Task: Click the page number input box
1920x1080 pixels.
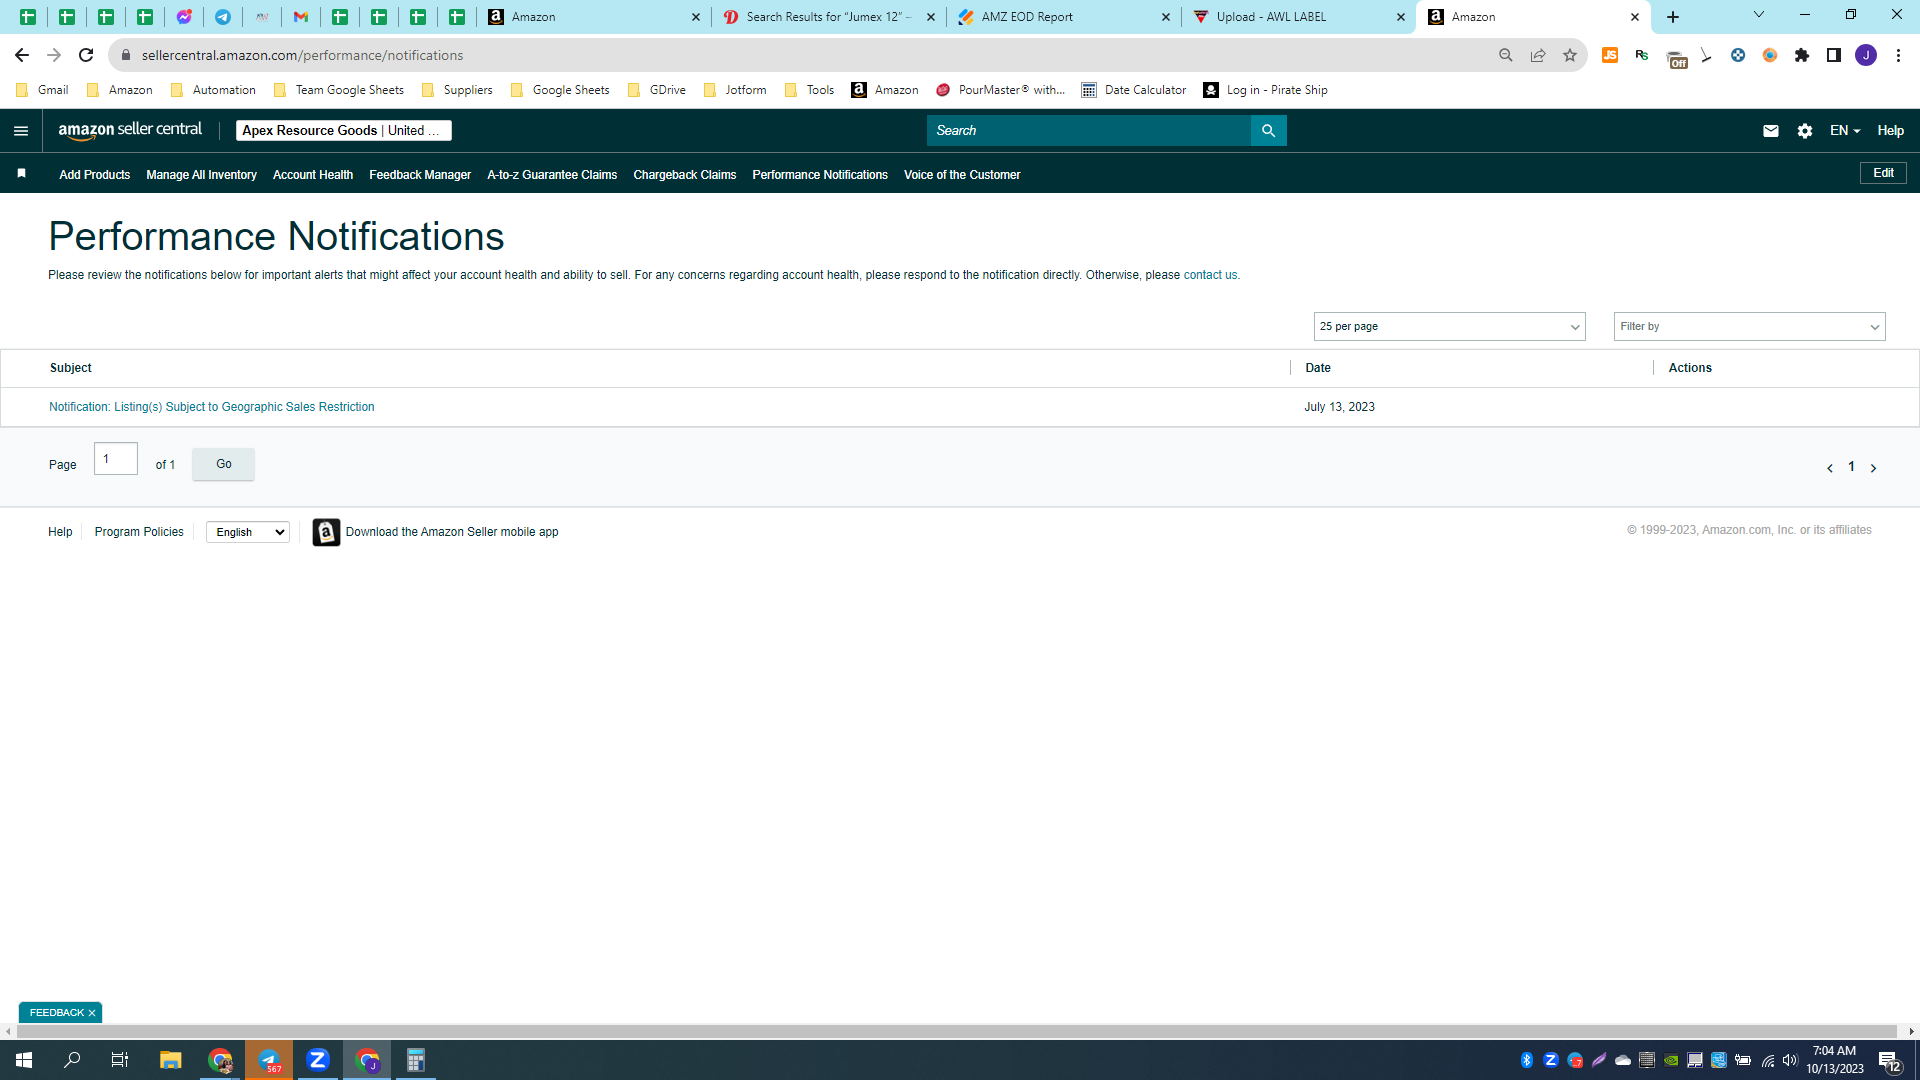Action: pos(116,459)
